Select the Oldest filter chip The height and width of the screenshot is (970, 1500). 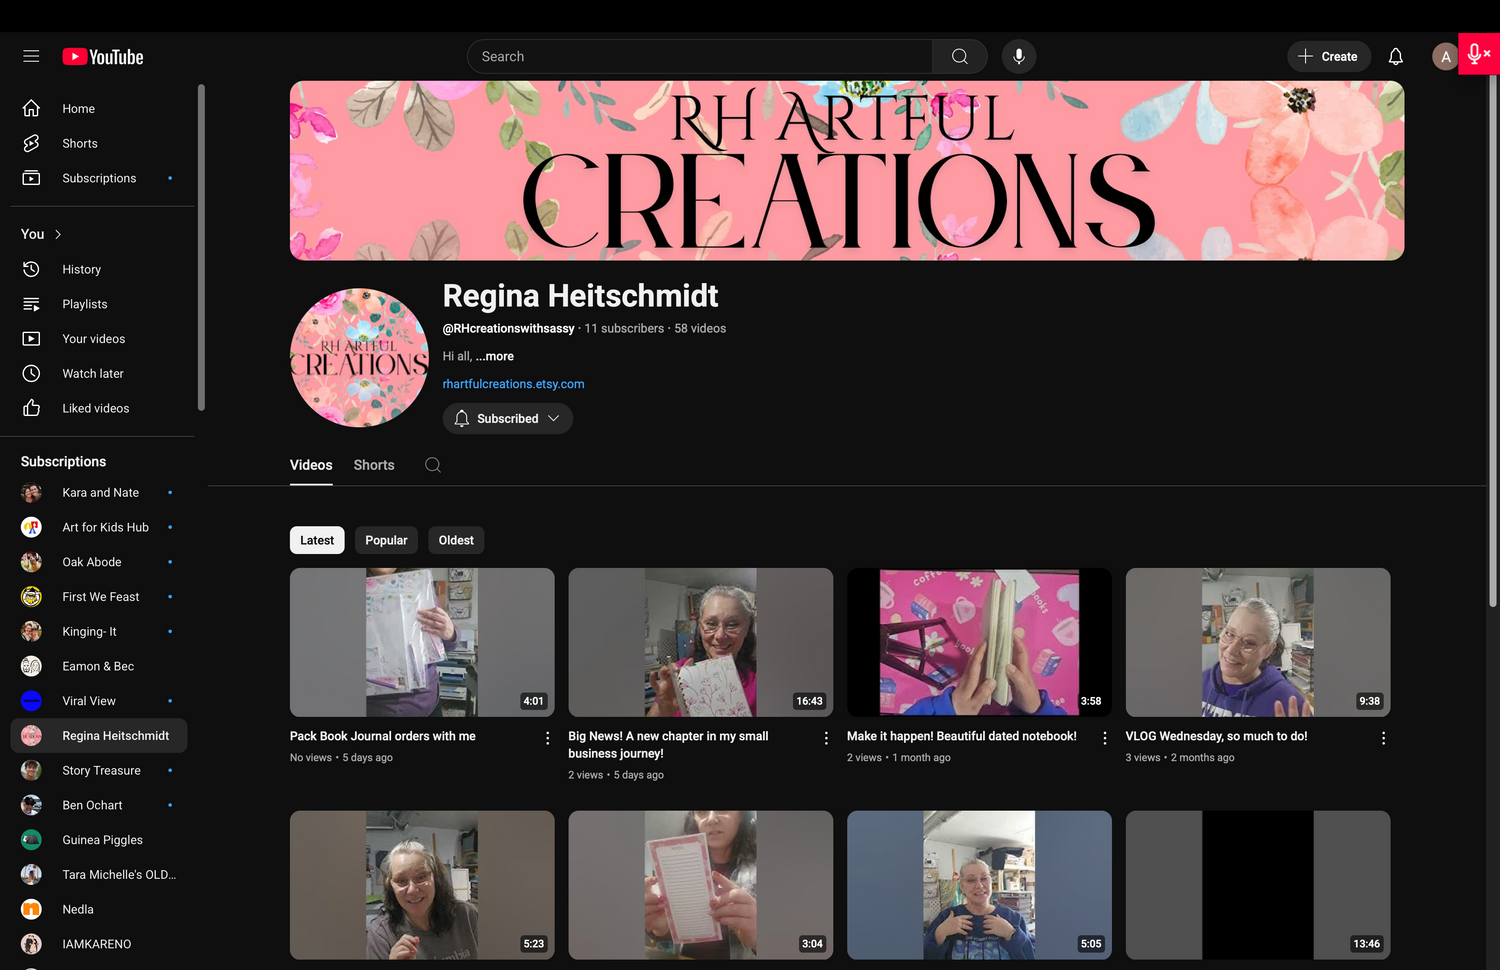point(456,540)
